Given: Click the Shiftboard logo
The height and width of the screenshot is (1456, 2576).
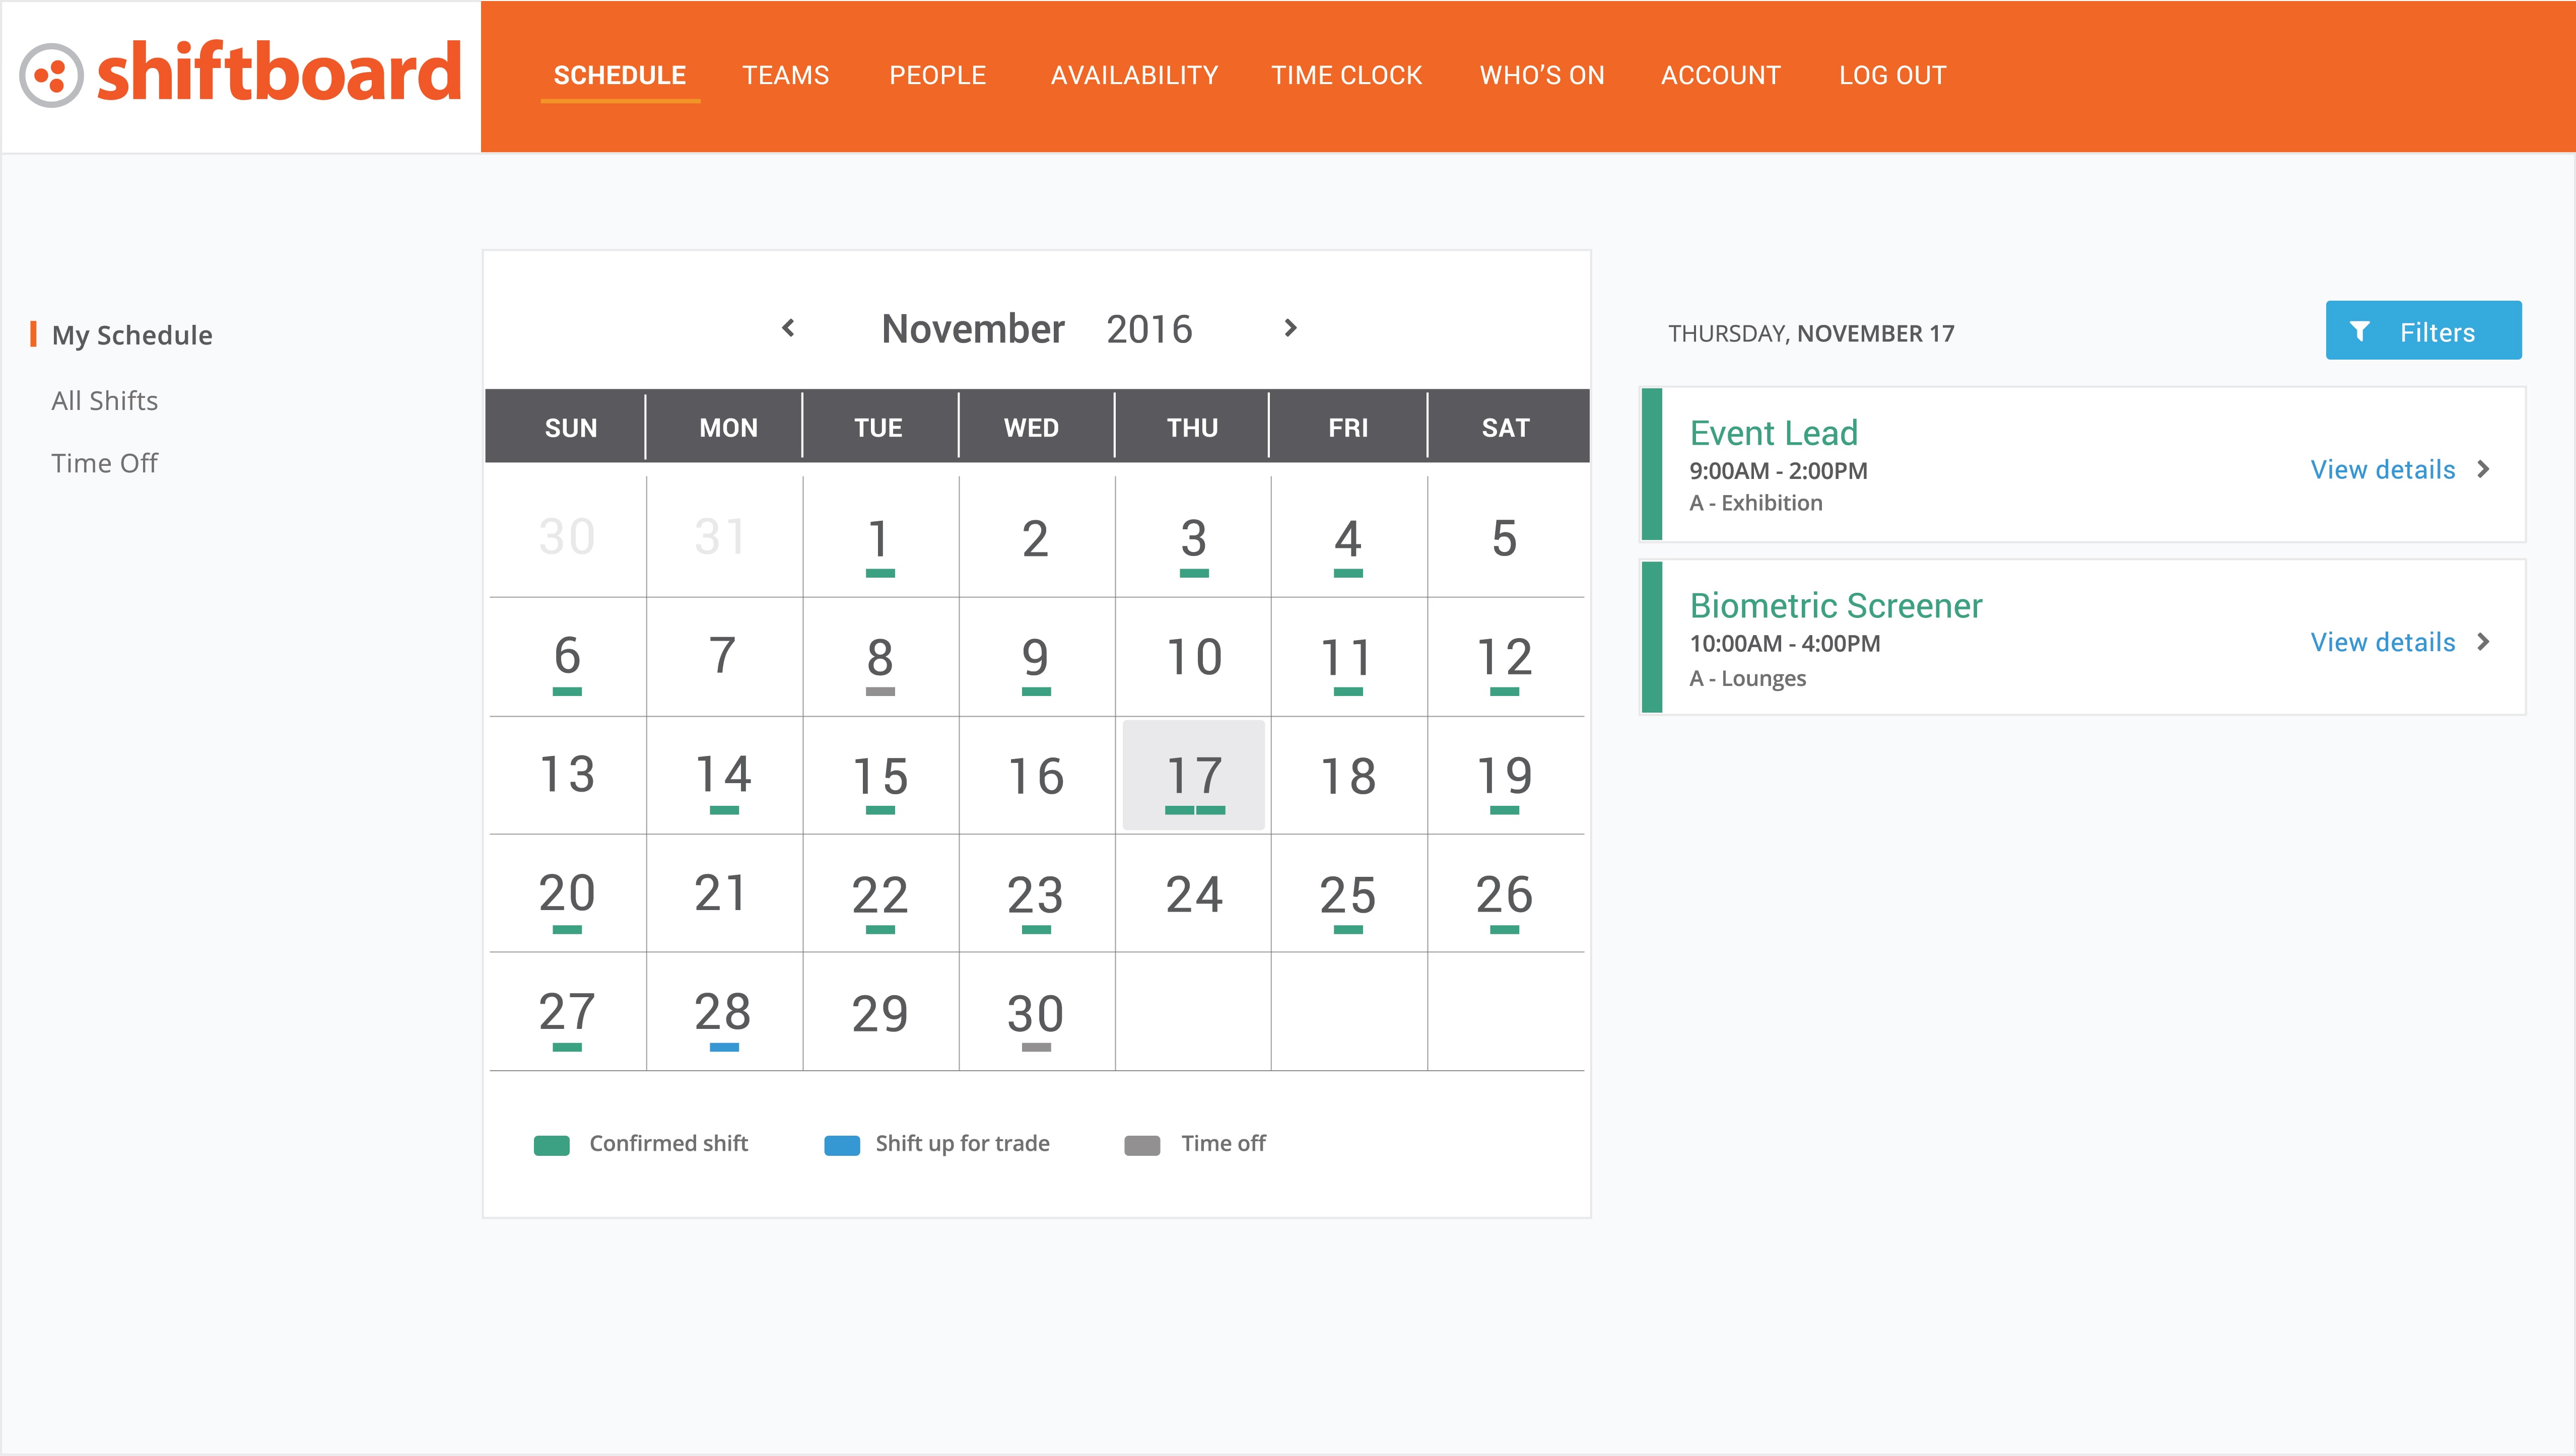Looking at the screenshot, I should [241, 74].
